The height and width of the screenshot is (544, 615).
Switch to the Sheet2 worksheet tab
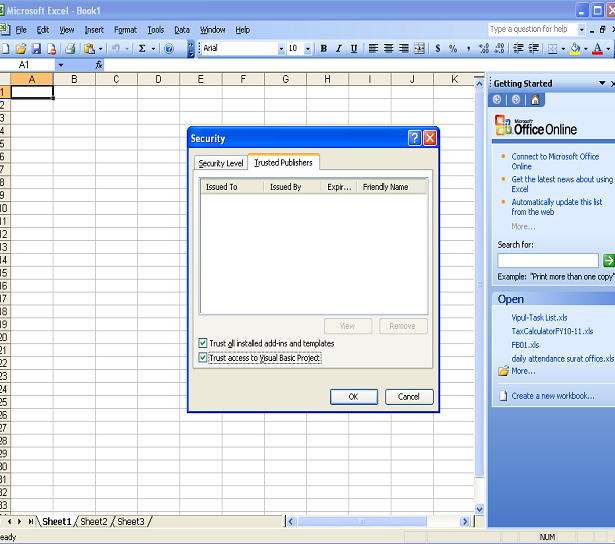click(x=93, y=521)
